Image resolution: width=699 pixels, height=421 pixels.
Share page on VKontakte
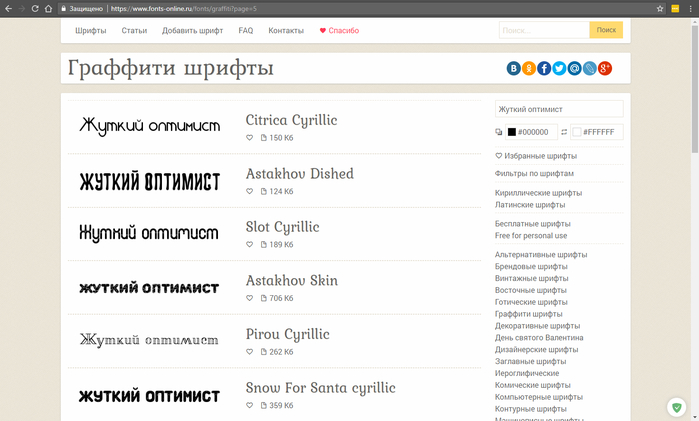click(514, 68)
